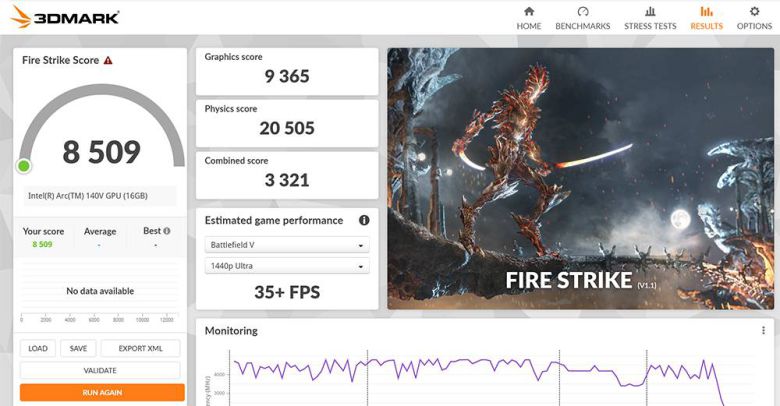Screen dimensions: 780x406
Task: Click the 35+ FPS estimate
Action: pos(287,292)
